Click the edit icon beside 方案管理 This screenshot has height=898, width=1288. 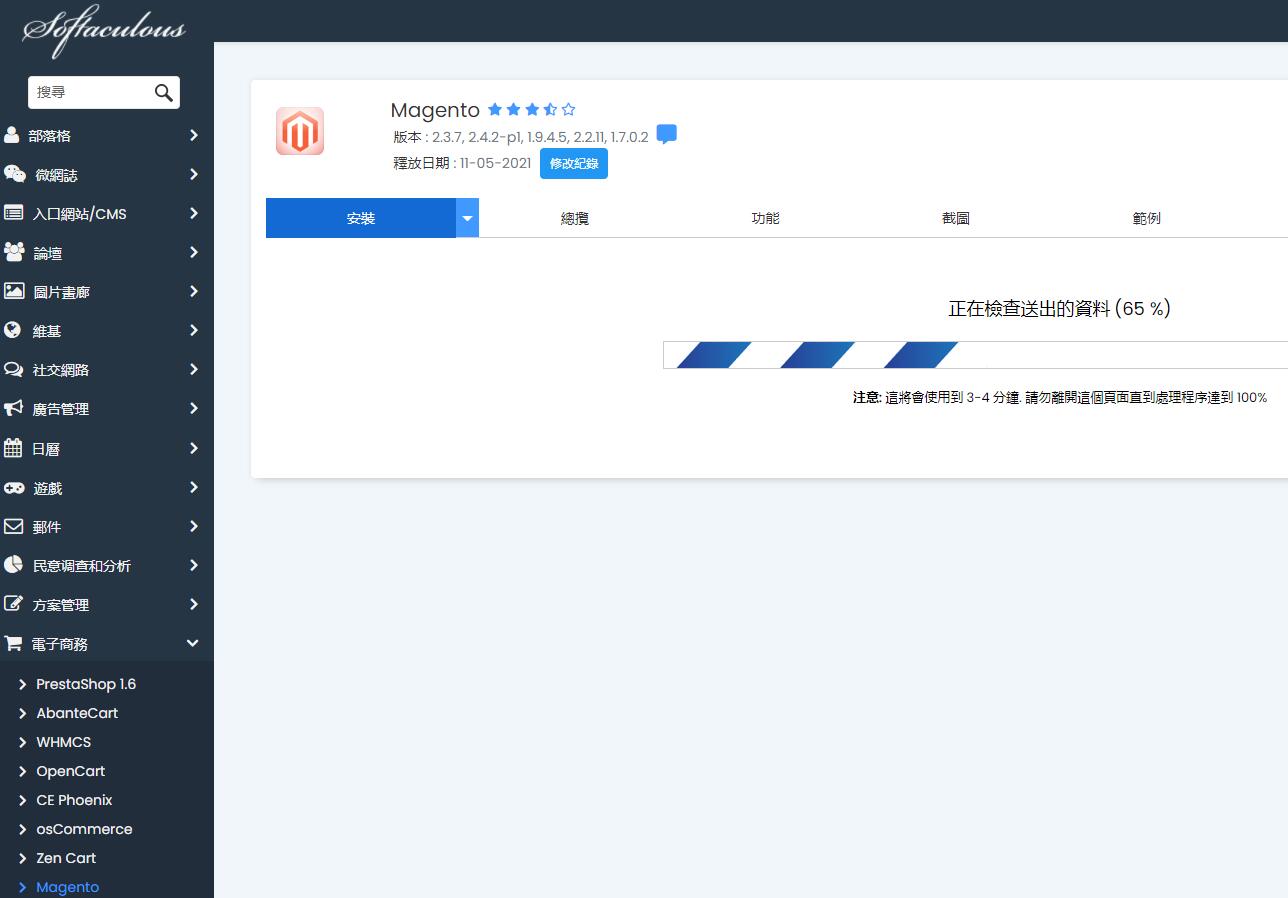[x=13, y=604]
